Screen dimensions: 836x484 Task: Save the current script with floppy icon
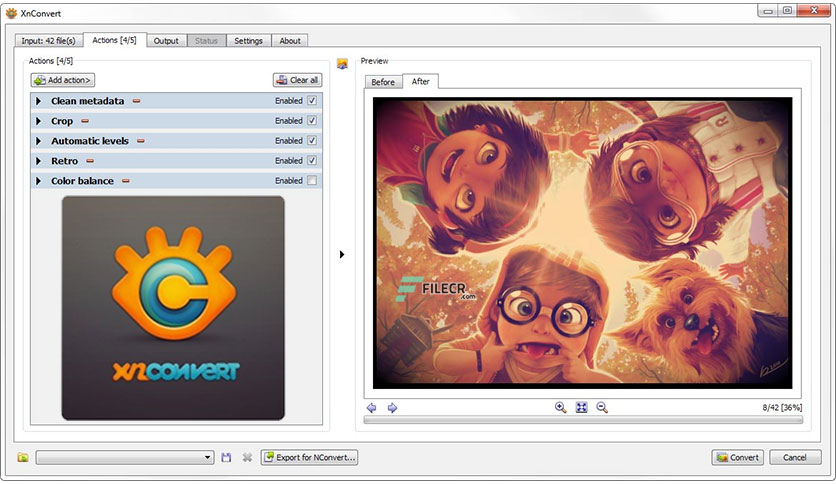coord(226,457)
